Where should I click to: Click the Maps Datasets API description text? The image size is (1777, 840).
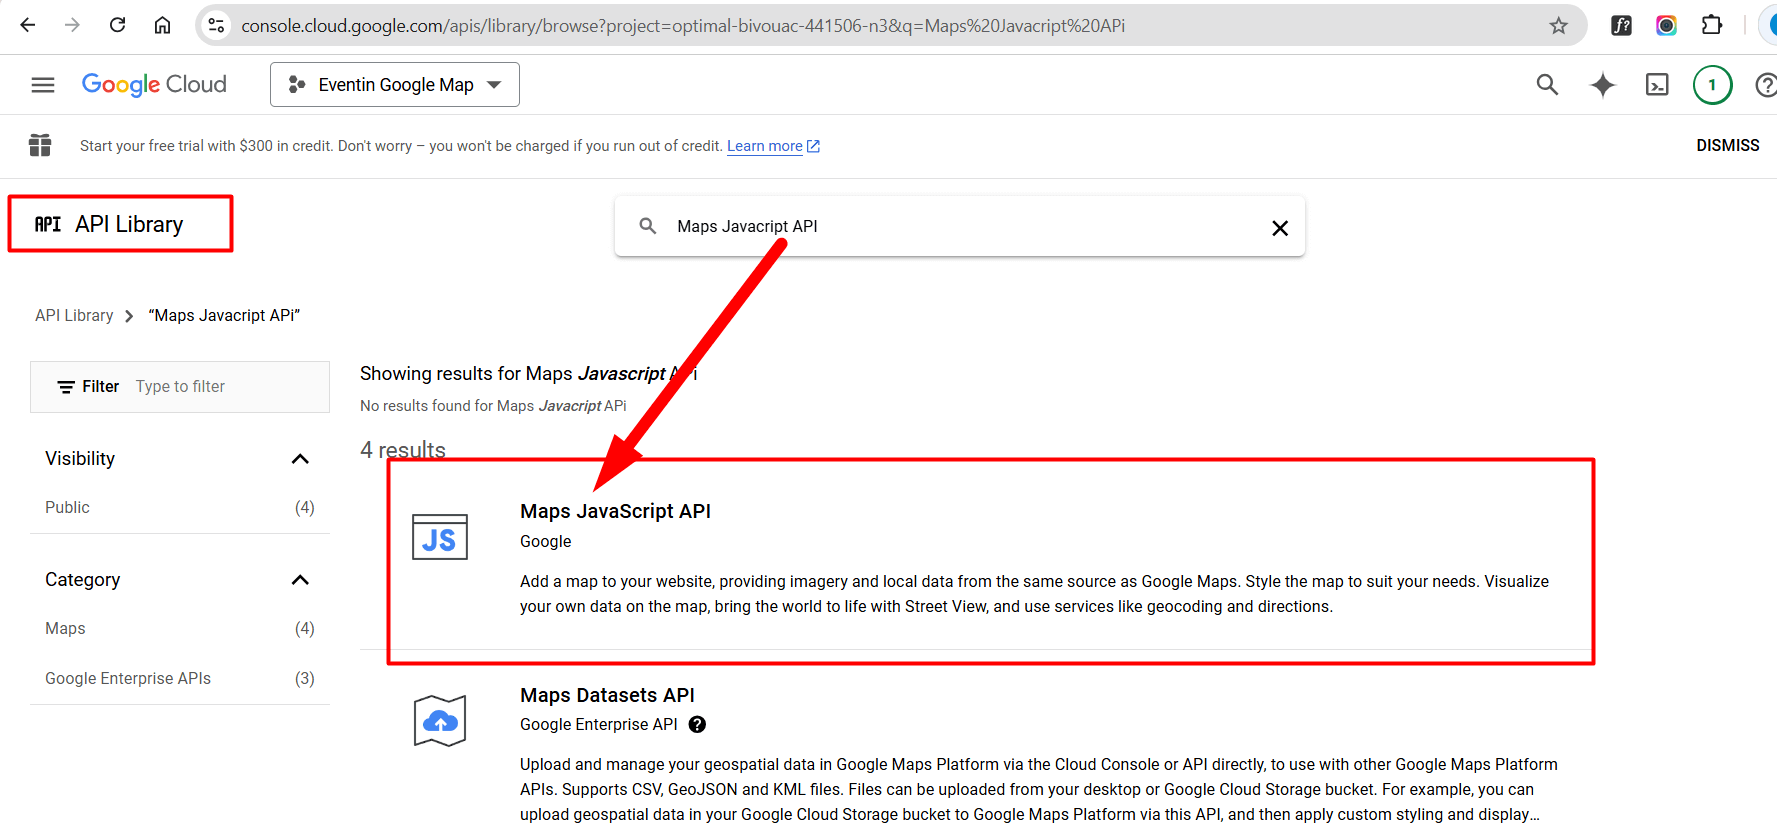(x=1039, y=789)
